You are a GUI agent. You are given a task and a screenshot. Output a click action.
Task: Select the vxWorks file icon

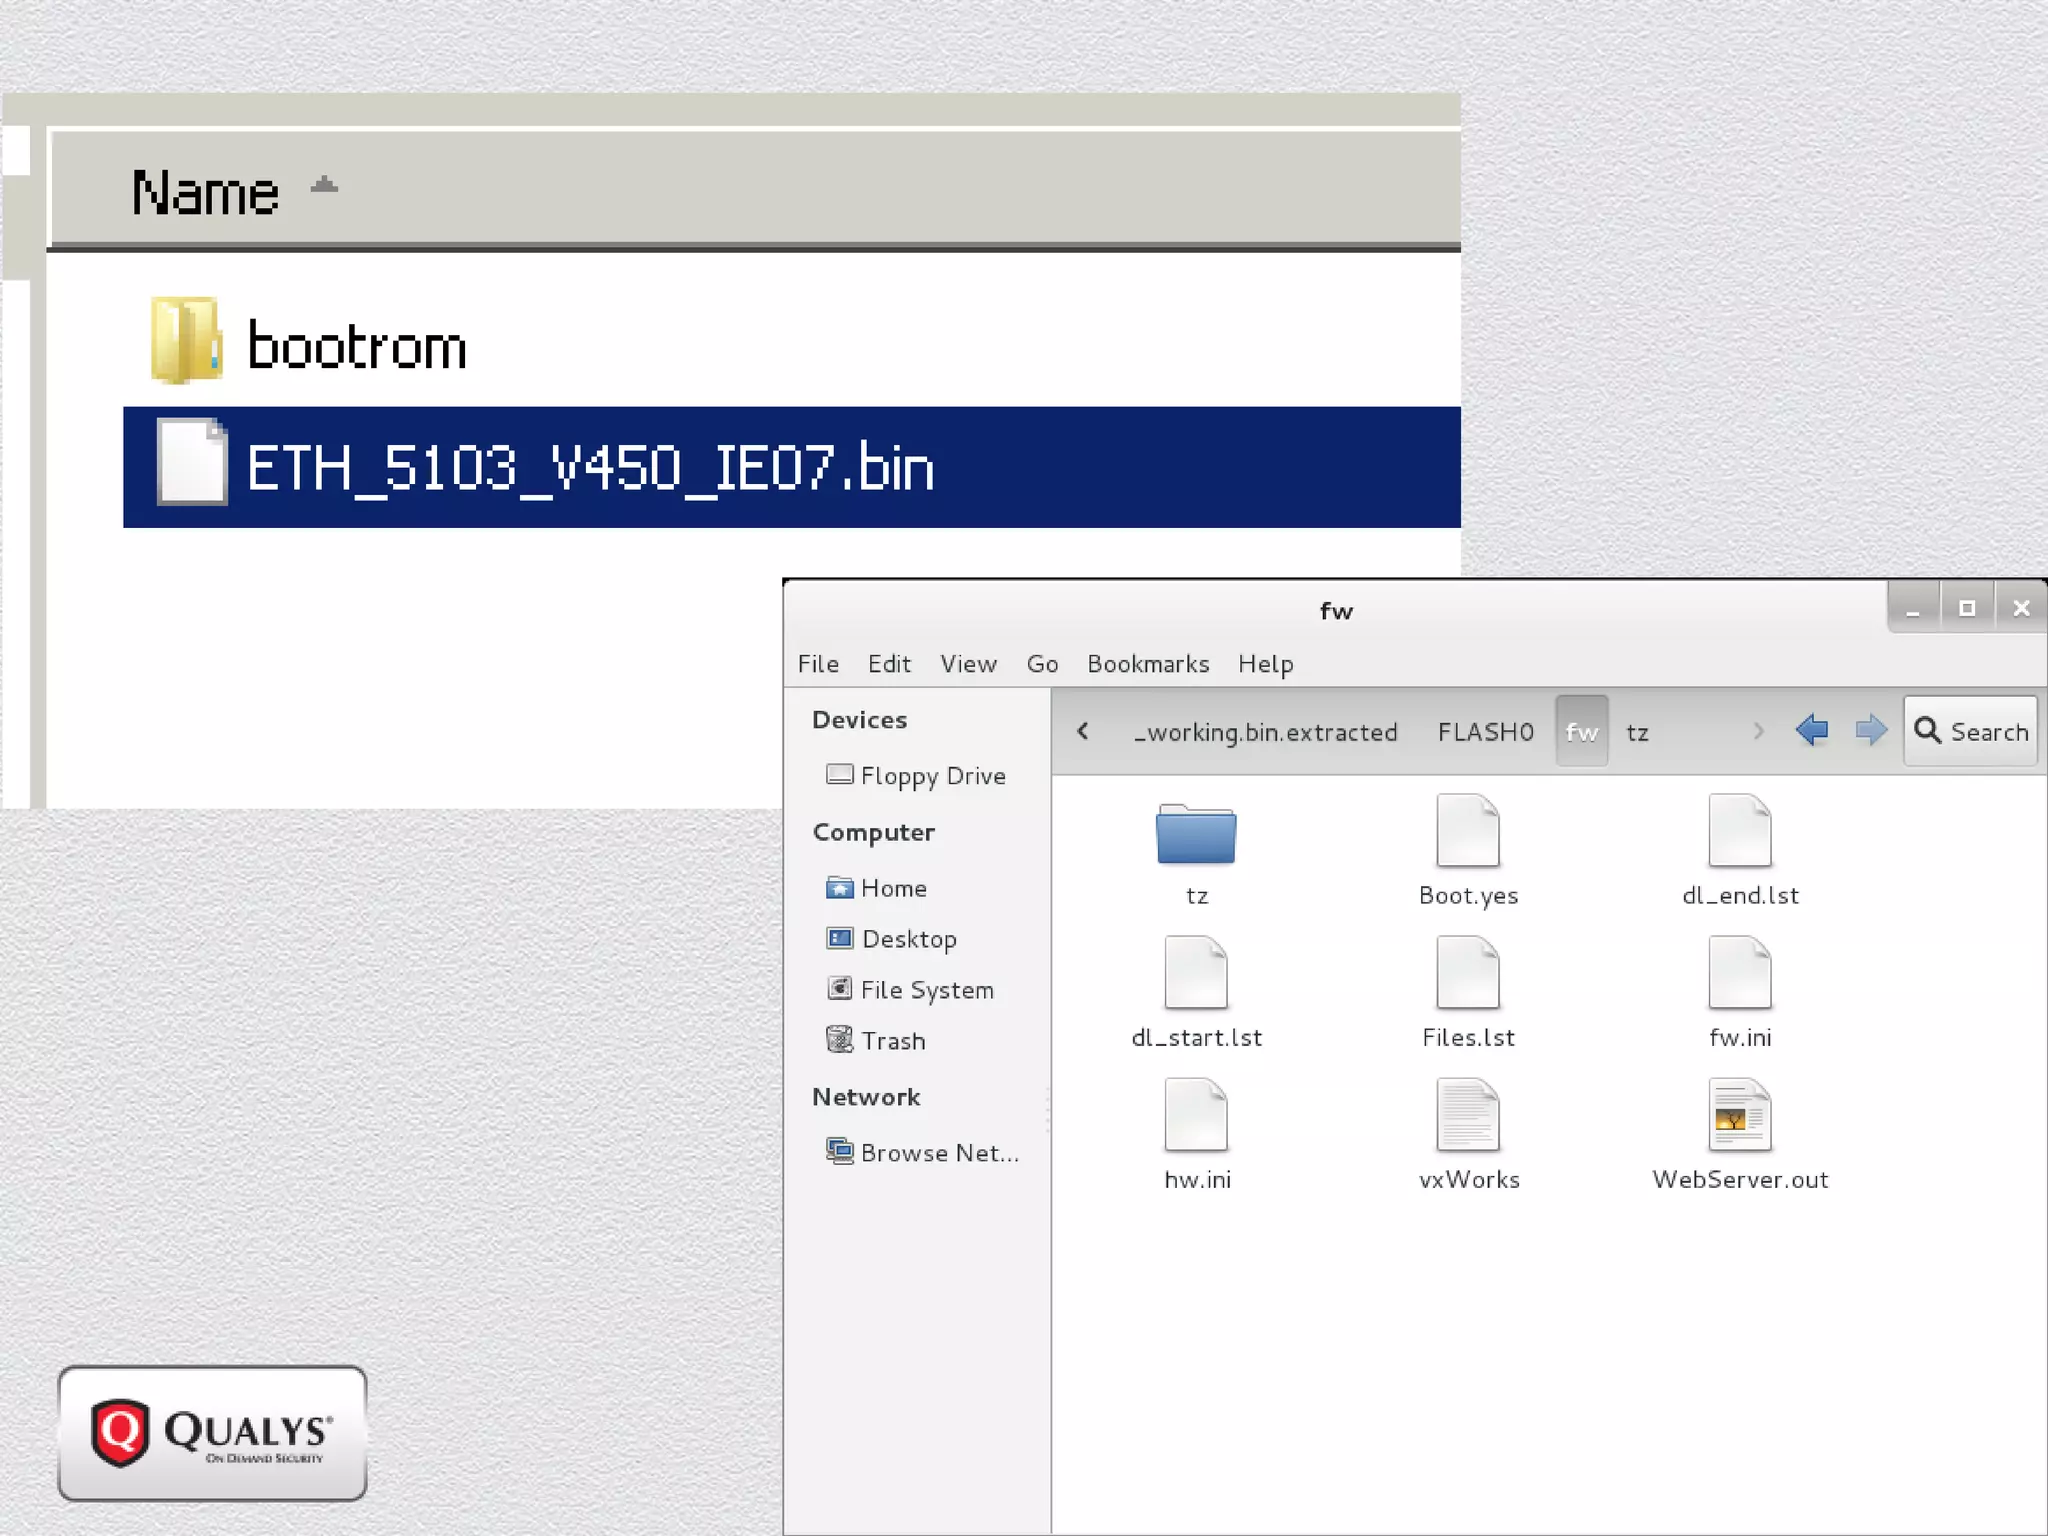(1467, 1115)
